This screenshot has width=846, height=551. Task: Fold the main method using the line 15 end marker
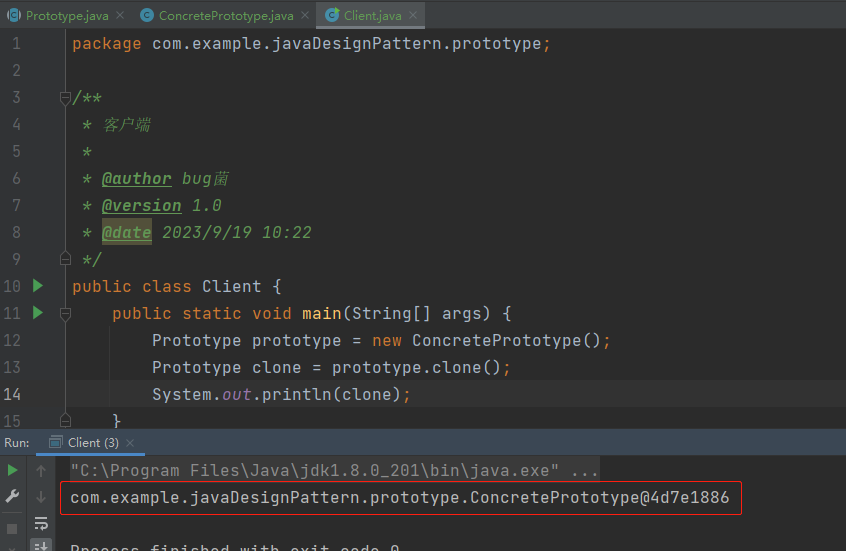tap(65, 420)
